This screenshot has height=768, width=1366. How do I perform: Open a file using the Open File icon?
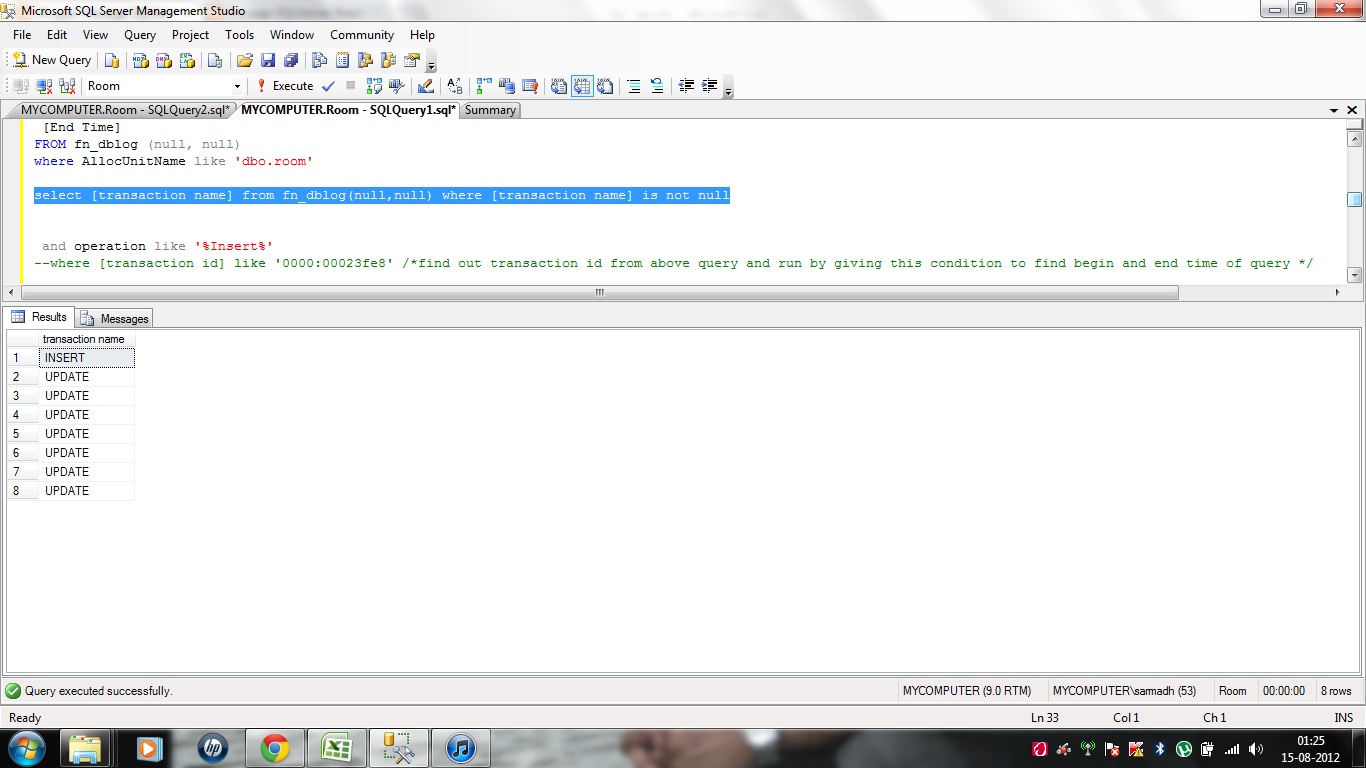(x=246, y=60)
